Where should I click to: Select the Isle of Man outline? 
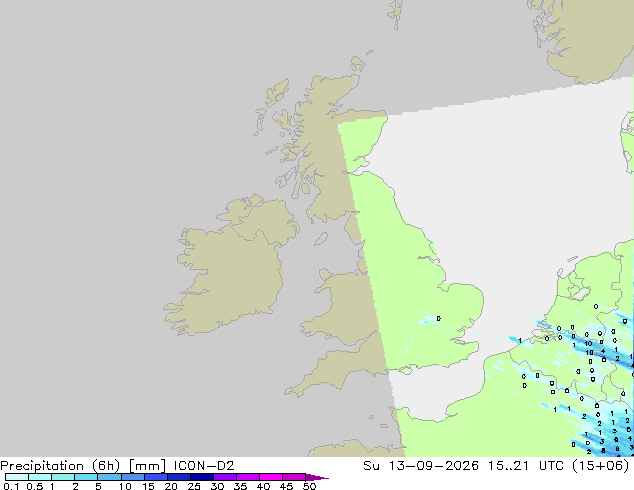pos(321,239)
